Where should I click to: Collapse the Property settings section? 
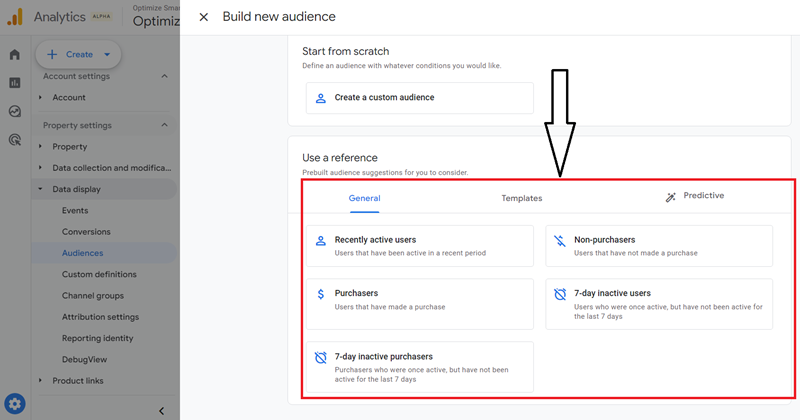[164, 125]
